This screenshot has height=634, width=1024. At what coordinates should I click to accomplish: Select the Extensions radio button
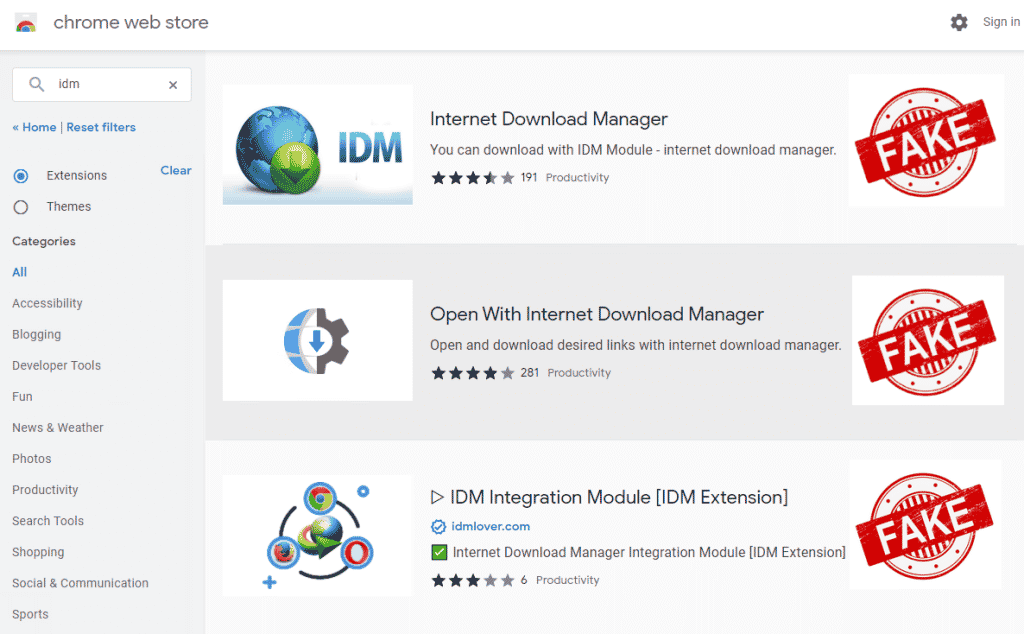21,176
